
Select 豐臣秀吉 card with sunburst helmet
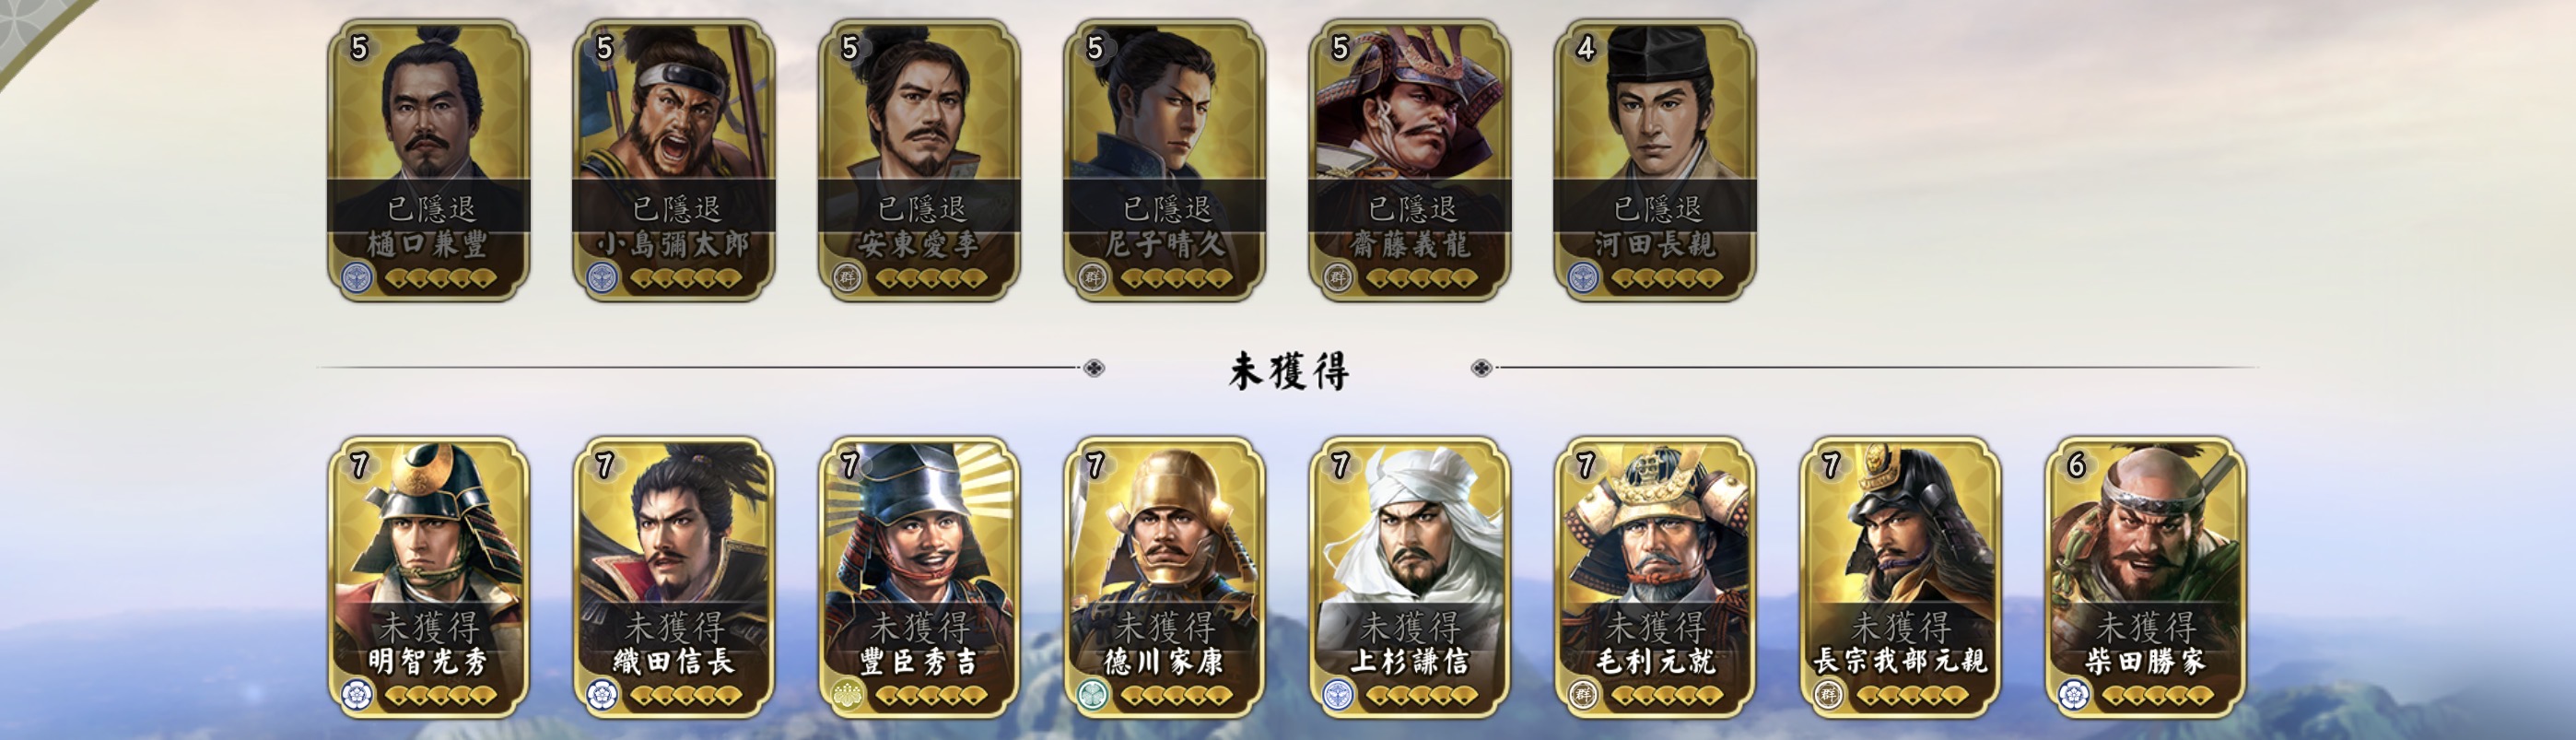[x=919, y=577]
